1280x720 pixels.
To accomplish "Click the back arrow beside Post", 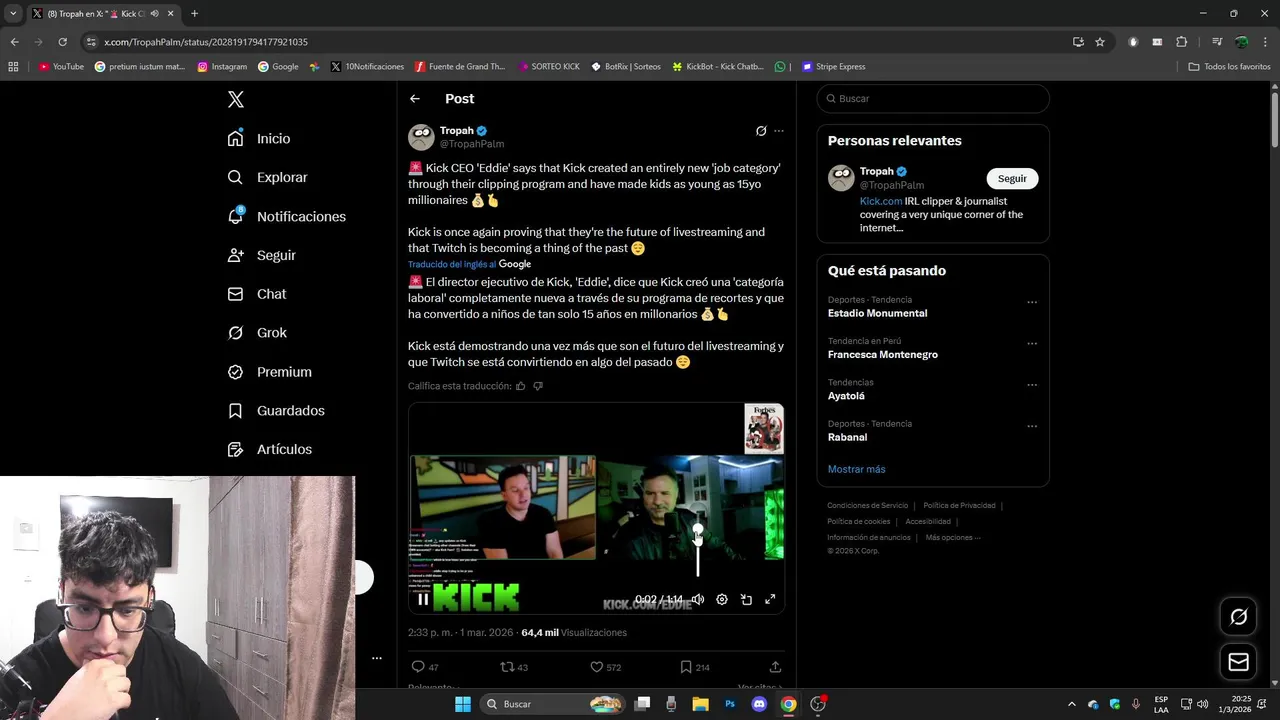I will 415,99.
